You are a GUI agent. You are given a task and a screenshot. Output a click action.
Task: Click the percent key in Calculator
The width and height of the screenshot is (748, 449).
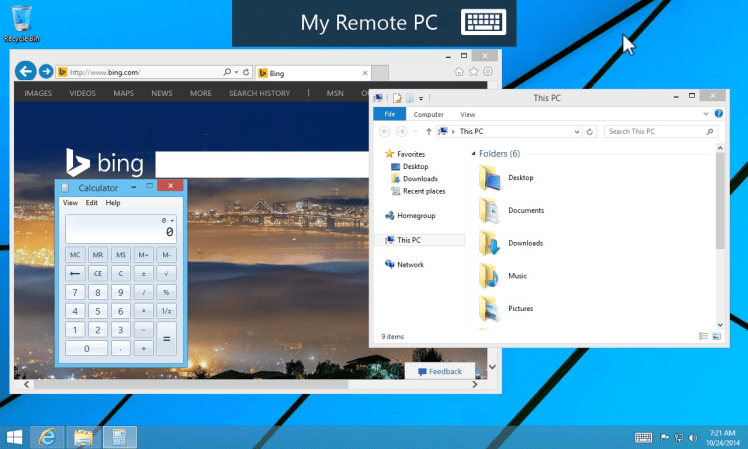pyautogui.click(x=166, y=292)
